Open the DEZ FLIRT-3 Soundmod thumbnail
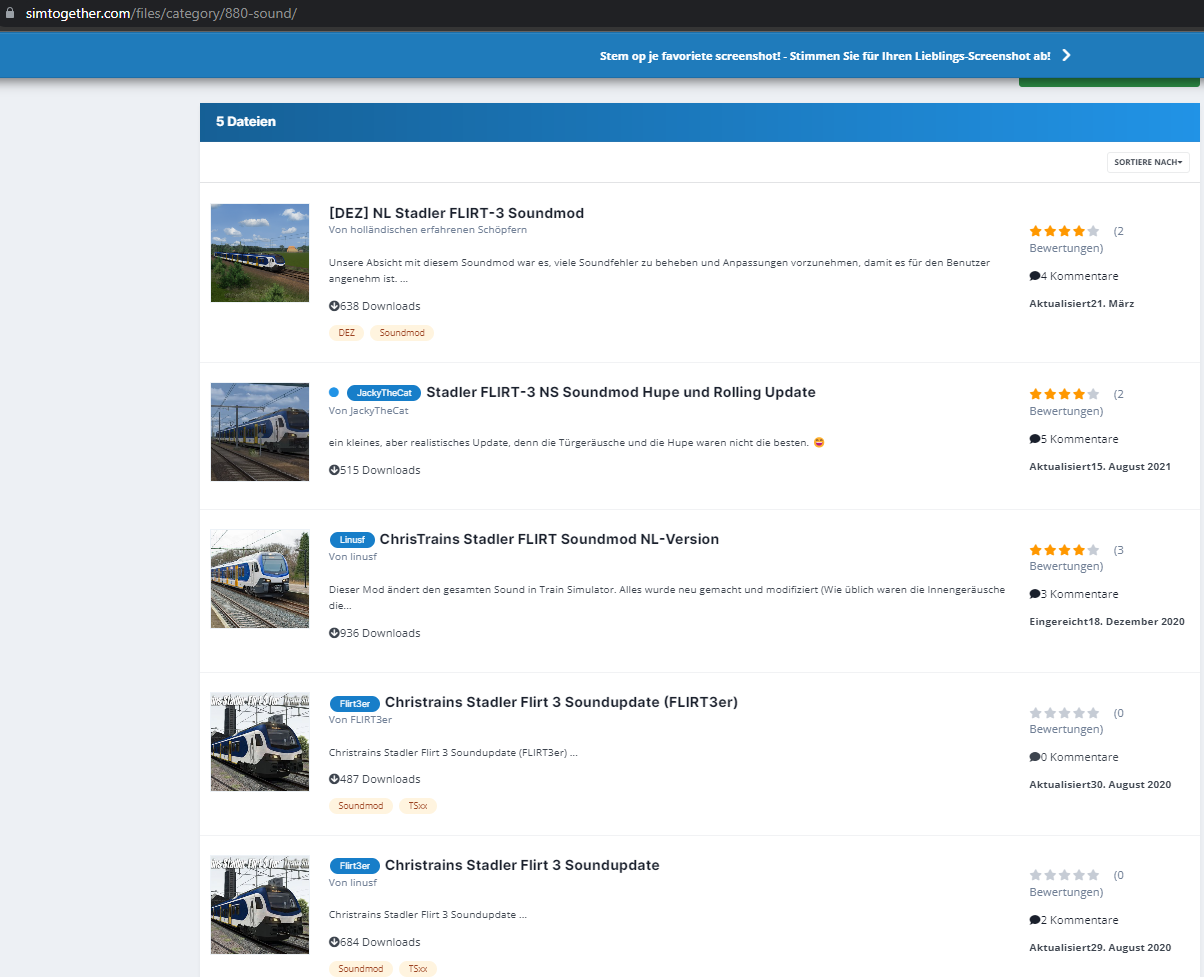This screenshot has height=977, width=1204. tap(260, 253)
